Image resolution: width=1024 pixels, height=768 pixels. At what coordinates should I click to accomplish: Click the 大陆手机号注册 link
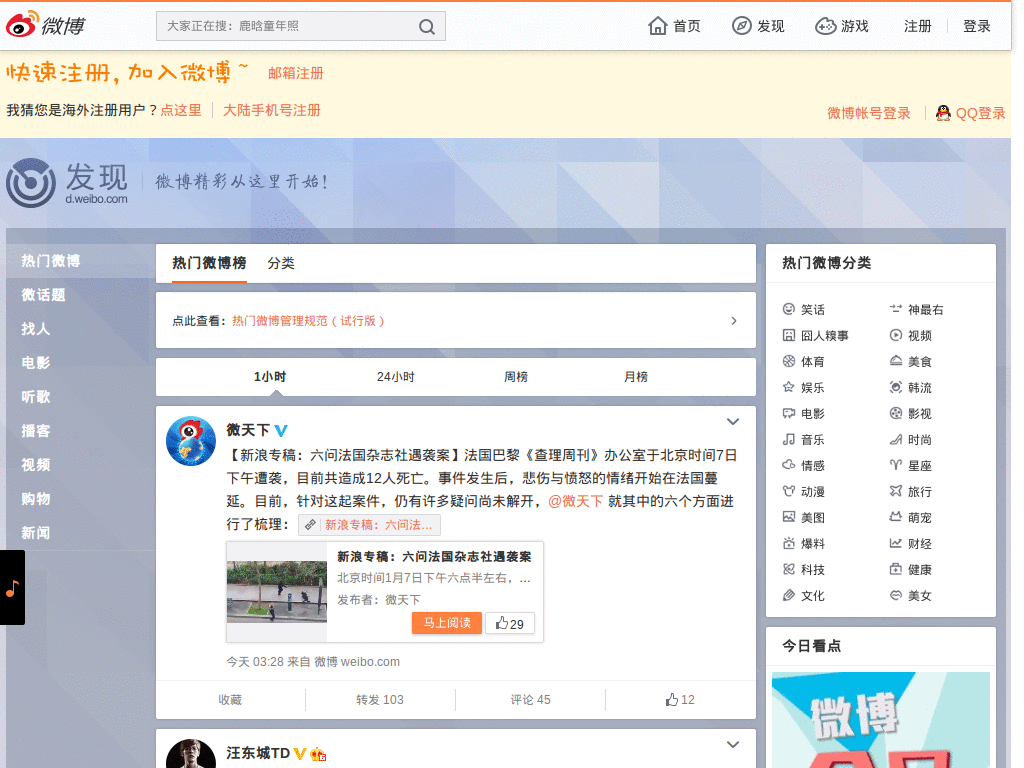point(272,110)
